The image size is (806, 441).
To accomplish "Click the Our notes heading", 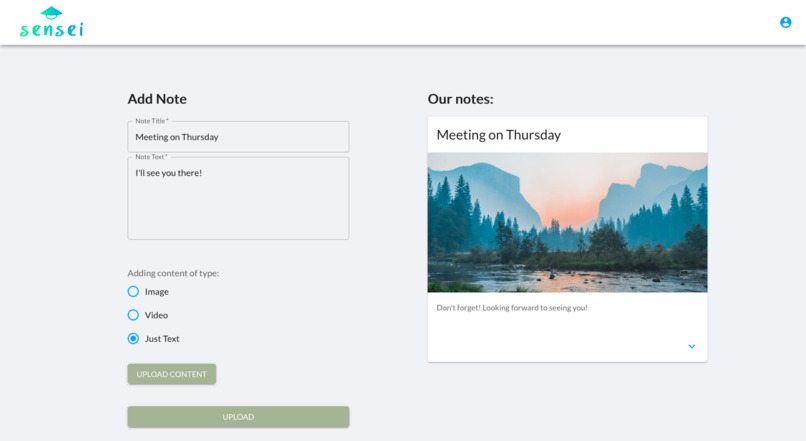I will [x=461, y=99].
